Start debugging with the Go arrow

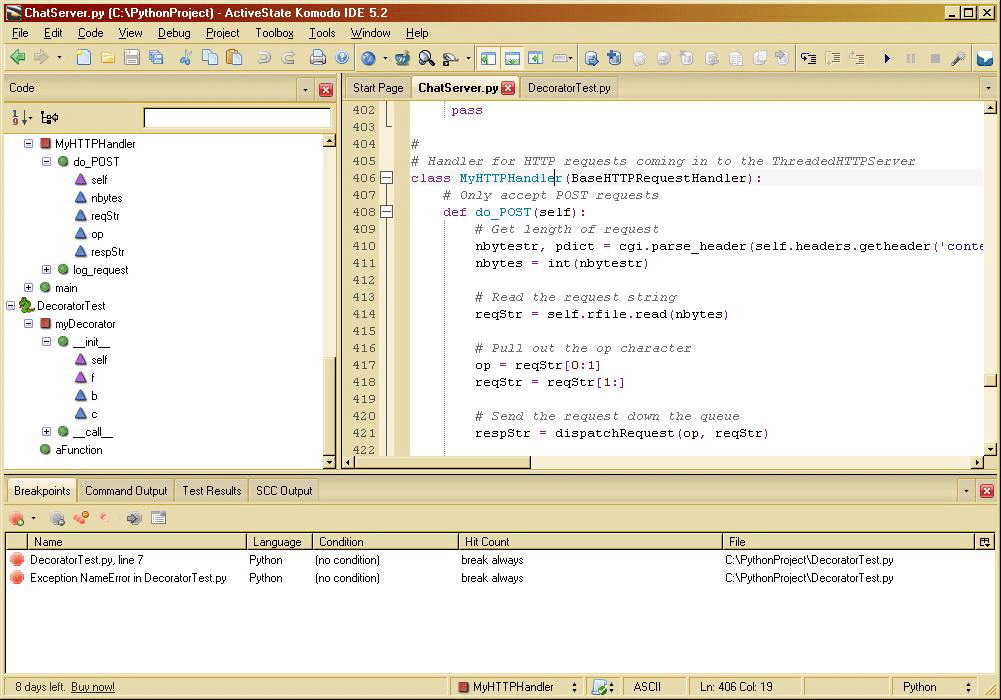tap(886, 58)
